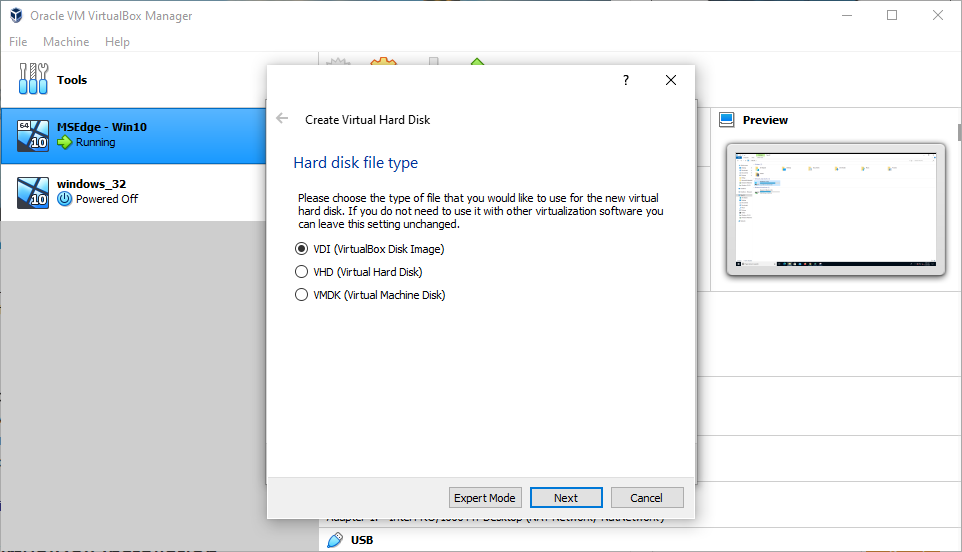The height and width of the screenshot is (552, 962).
Task: Click the MSEdge Win10 OS icon
Action: 33,136
